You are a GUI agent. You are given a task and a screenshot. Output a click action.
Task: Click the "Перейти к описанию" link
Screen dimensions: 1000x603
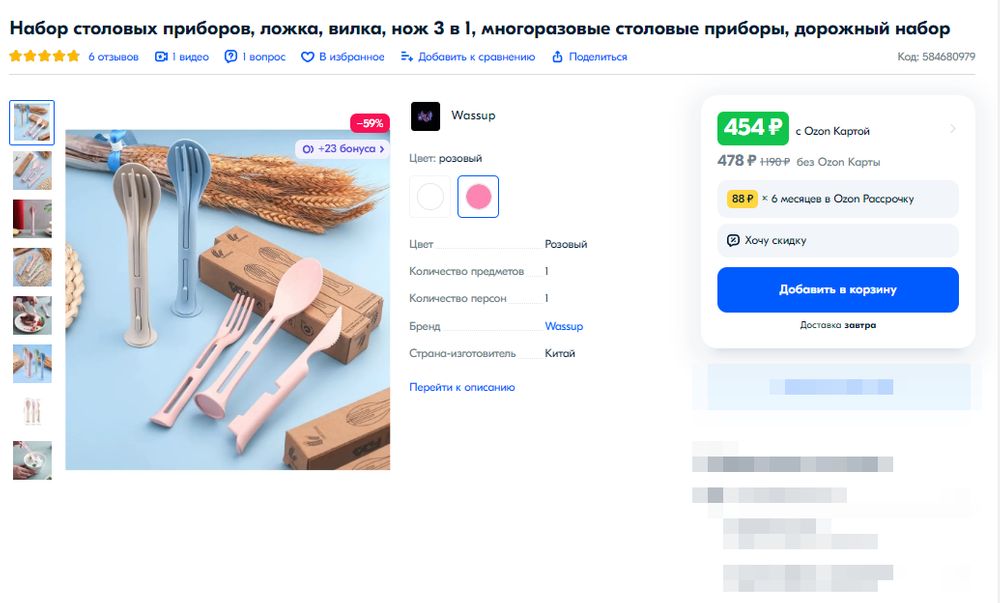[x=463, y=387]
